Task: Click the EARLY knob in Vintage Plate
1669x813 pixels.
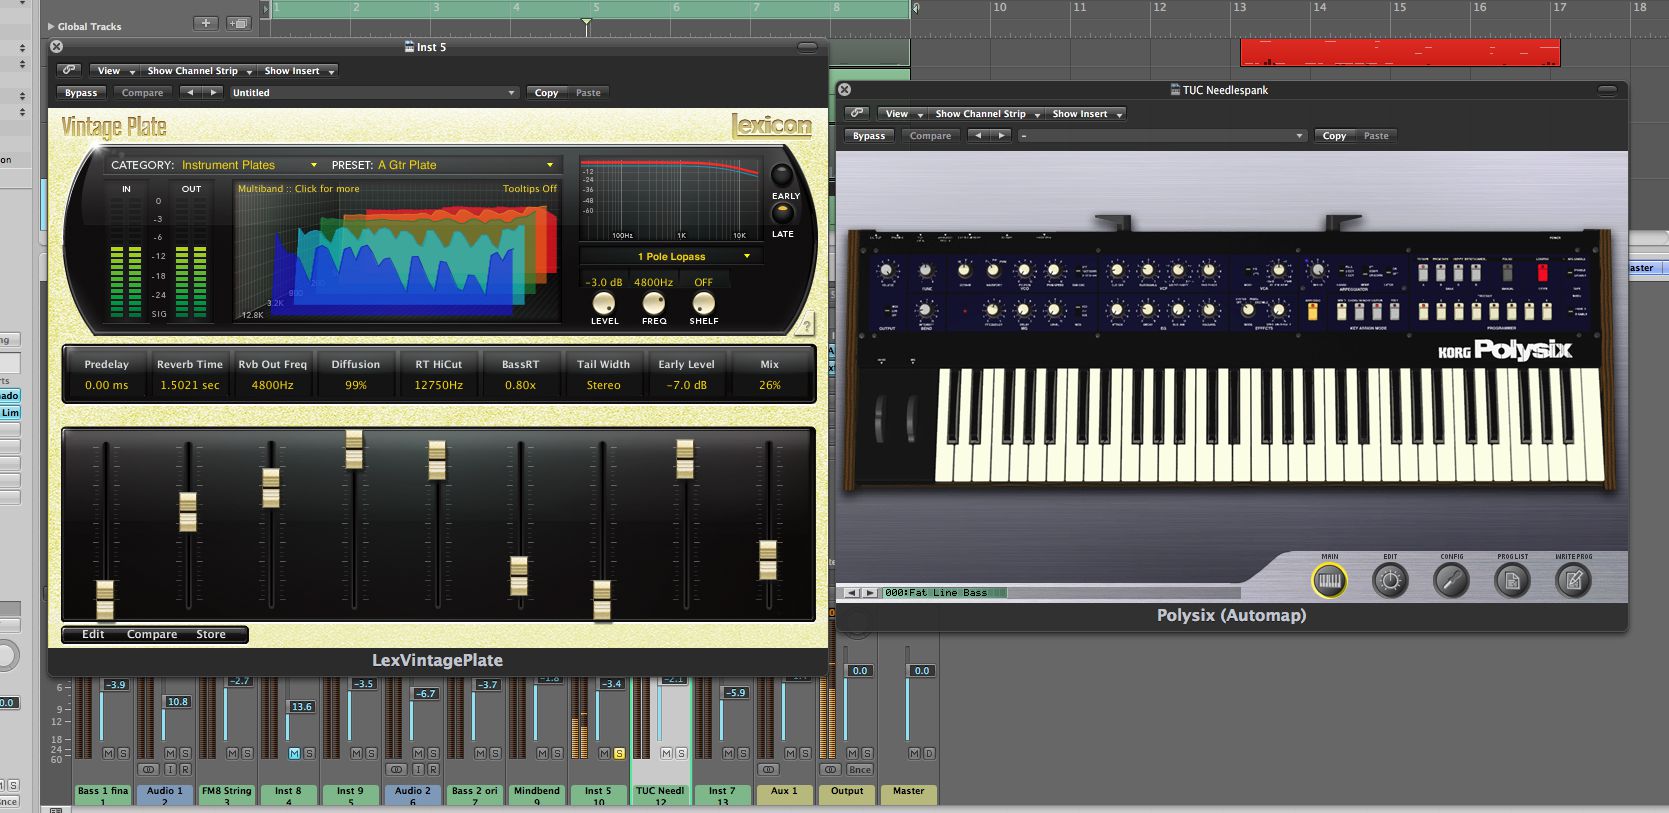Action: click(x=781, y=176)
